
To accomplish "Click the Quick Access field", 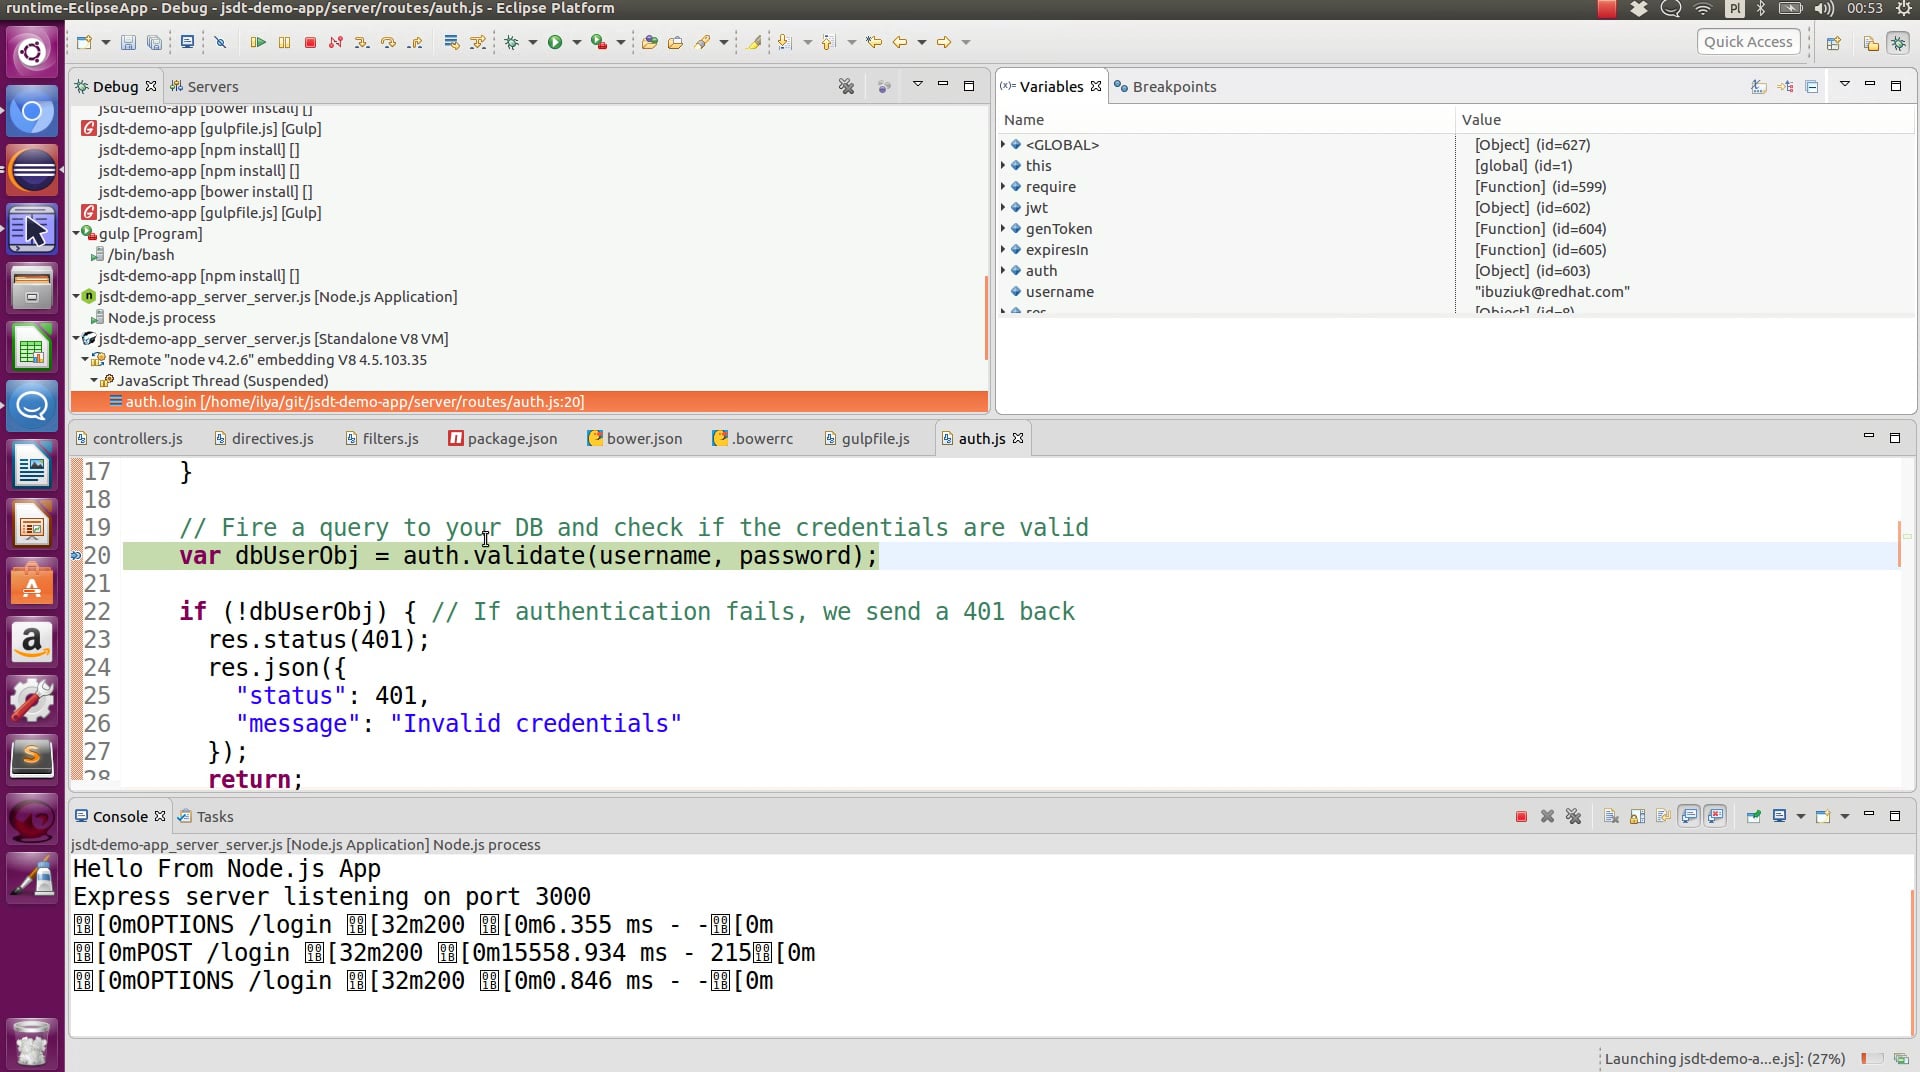I will tap(1747, 42).
